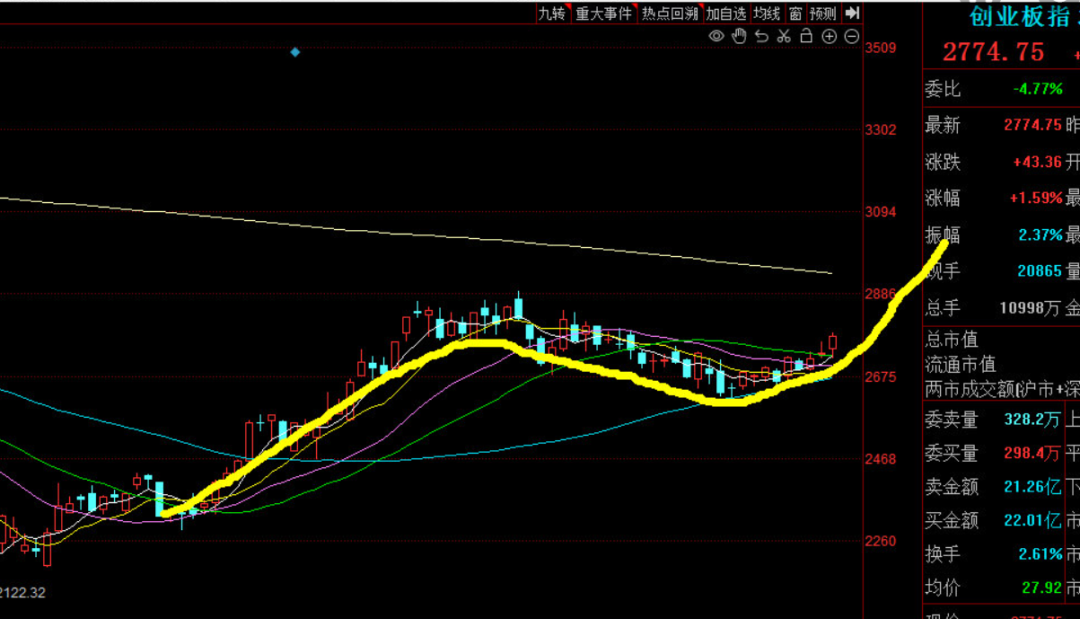This screenshot has width=1080, height=619.
Task: Select the scissors cut tool
Action: [784, 36]
